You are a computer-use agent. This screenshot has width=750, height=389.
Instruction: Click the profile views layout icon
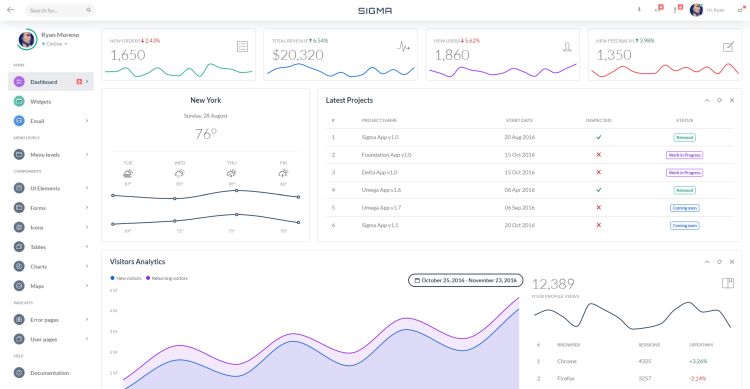[x=728, y=283]
